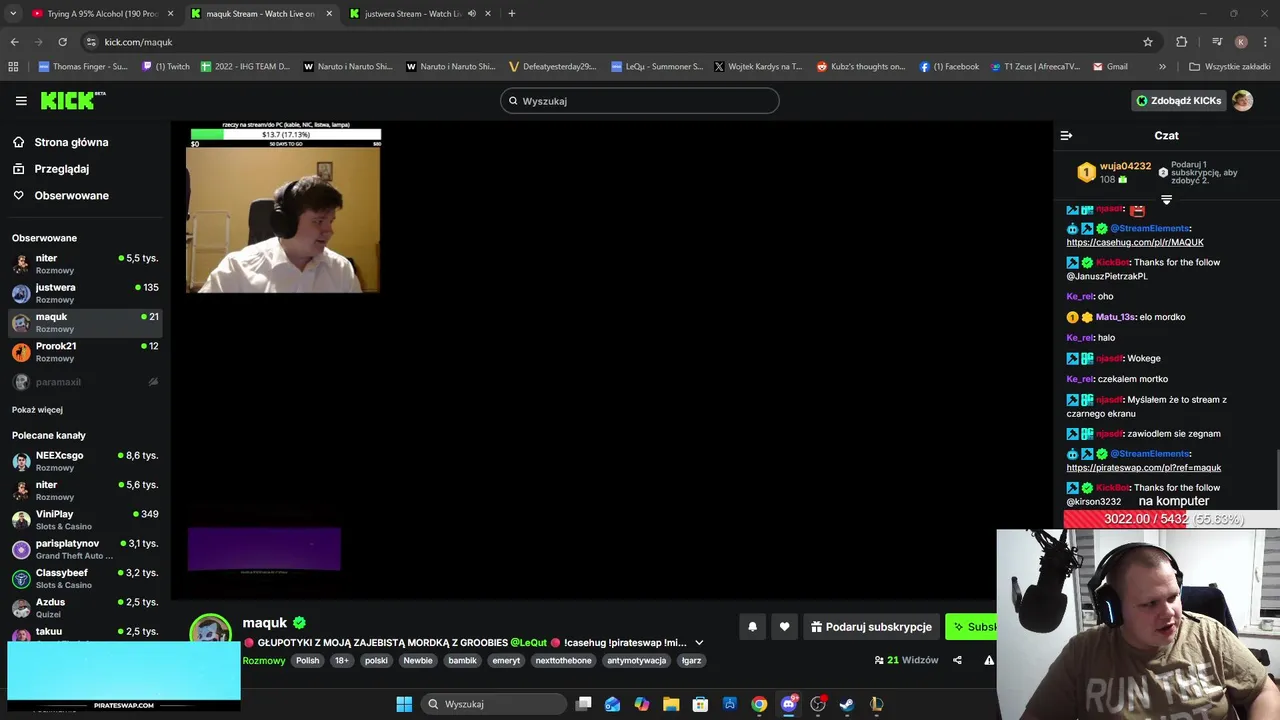Screen dimensions: 1280x720
Task: Open parisplatynov recommended channel
Action: [85, 549]
